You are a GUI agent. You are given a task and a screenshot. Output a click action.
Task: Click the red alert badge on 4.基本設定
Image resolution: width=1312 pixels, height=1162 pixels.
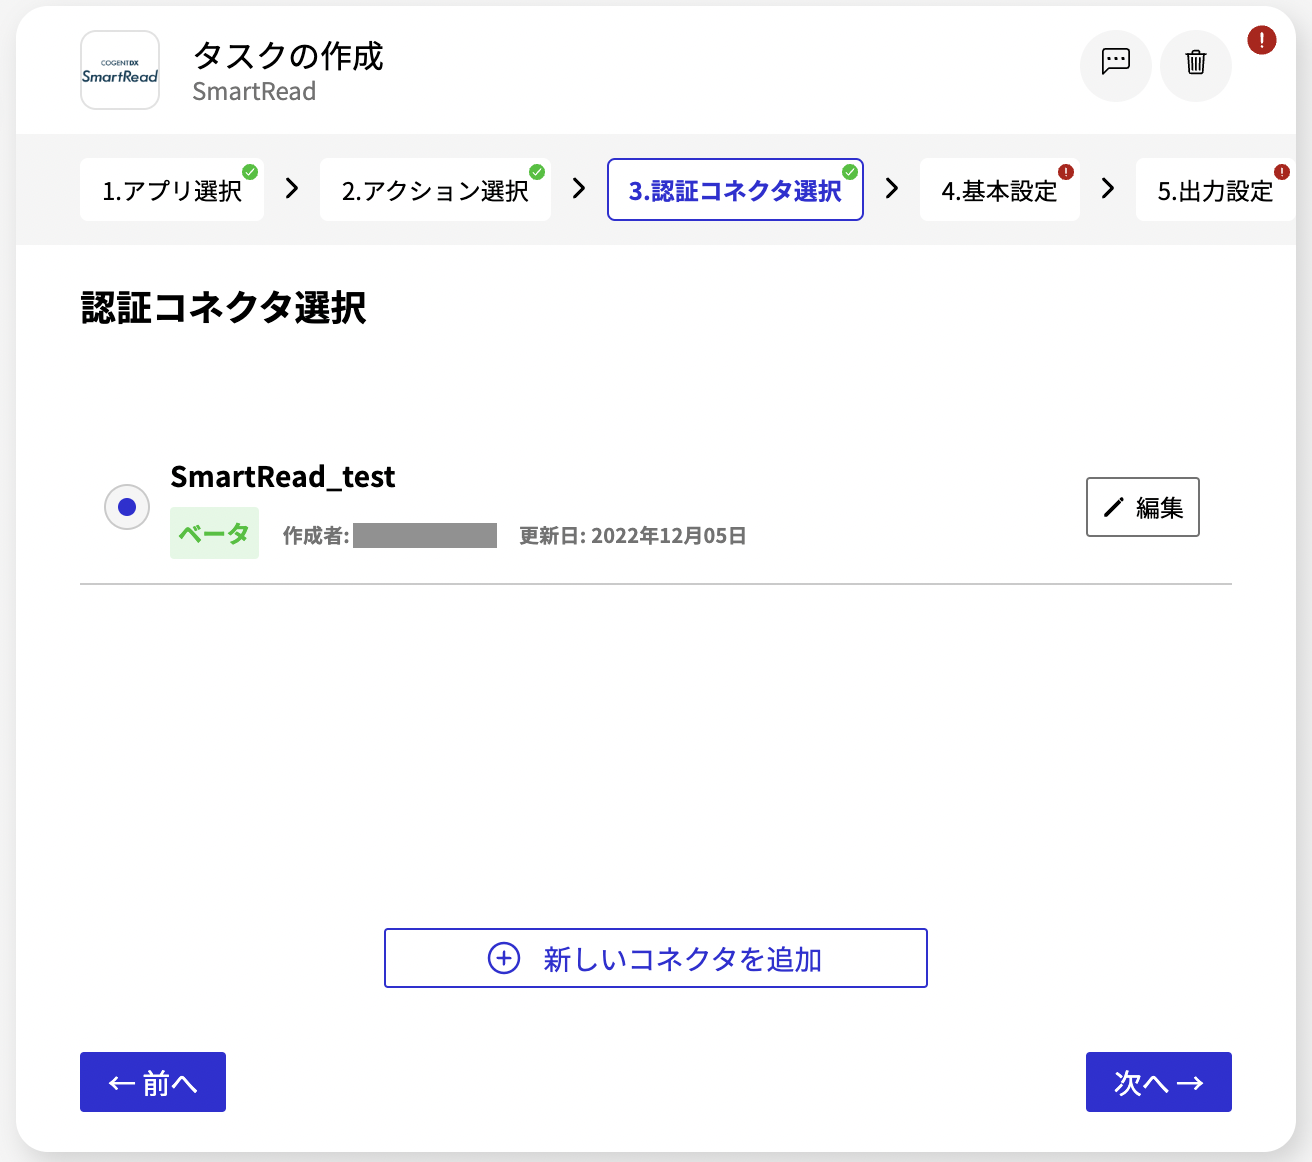1066,172
